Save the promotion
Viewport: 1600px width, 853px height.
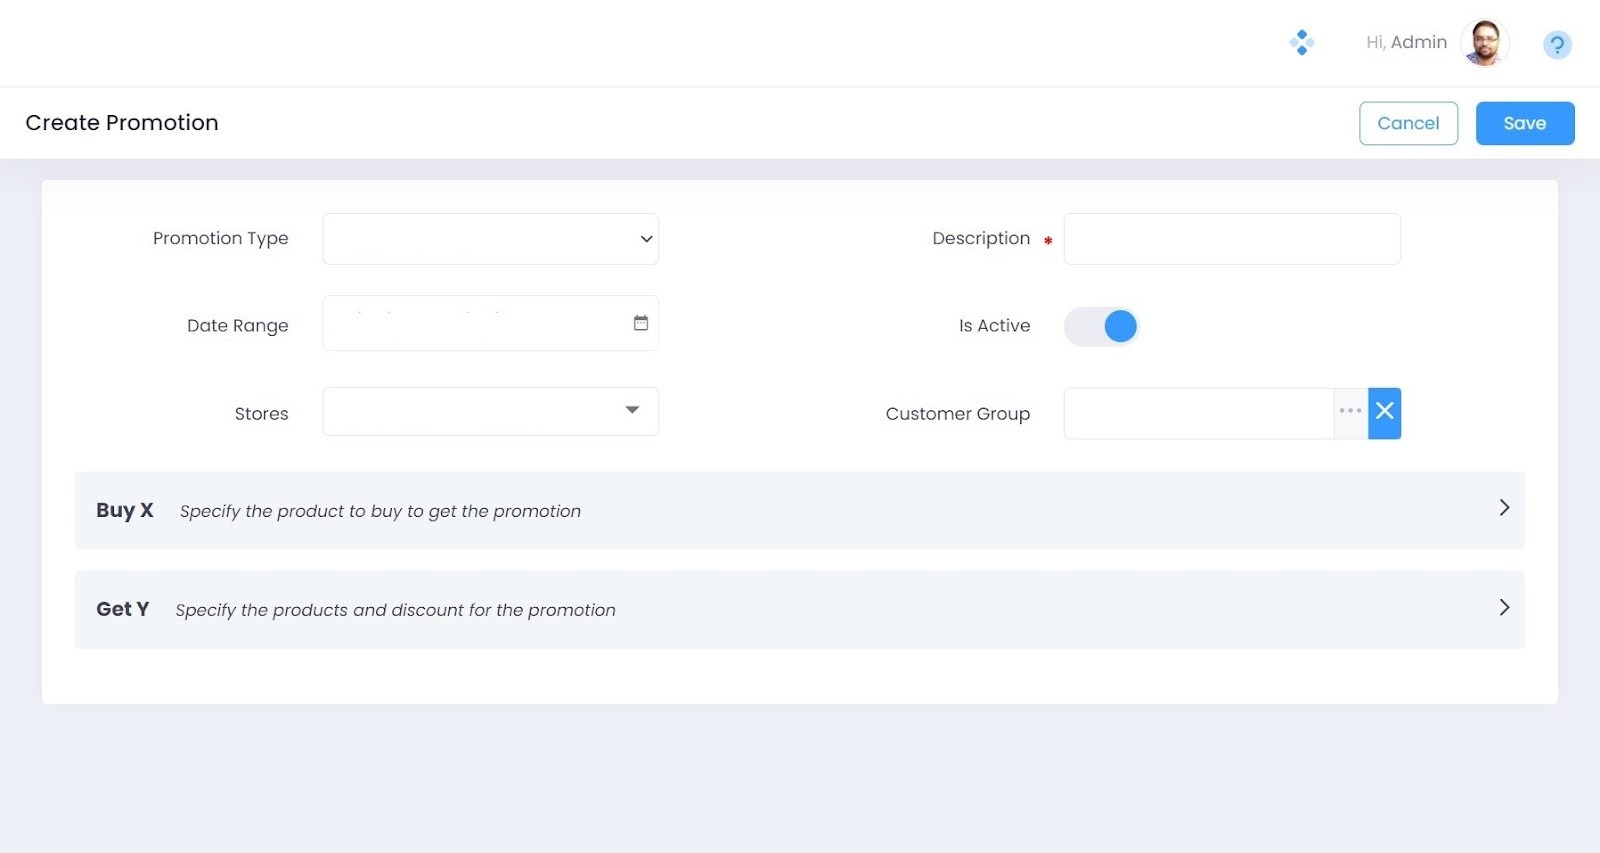point(1524,123)
